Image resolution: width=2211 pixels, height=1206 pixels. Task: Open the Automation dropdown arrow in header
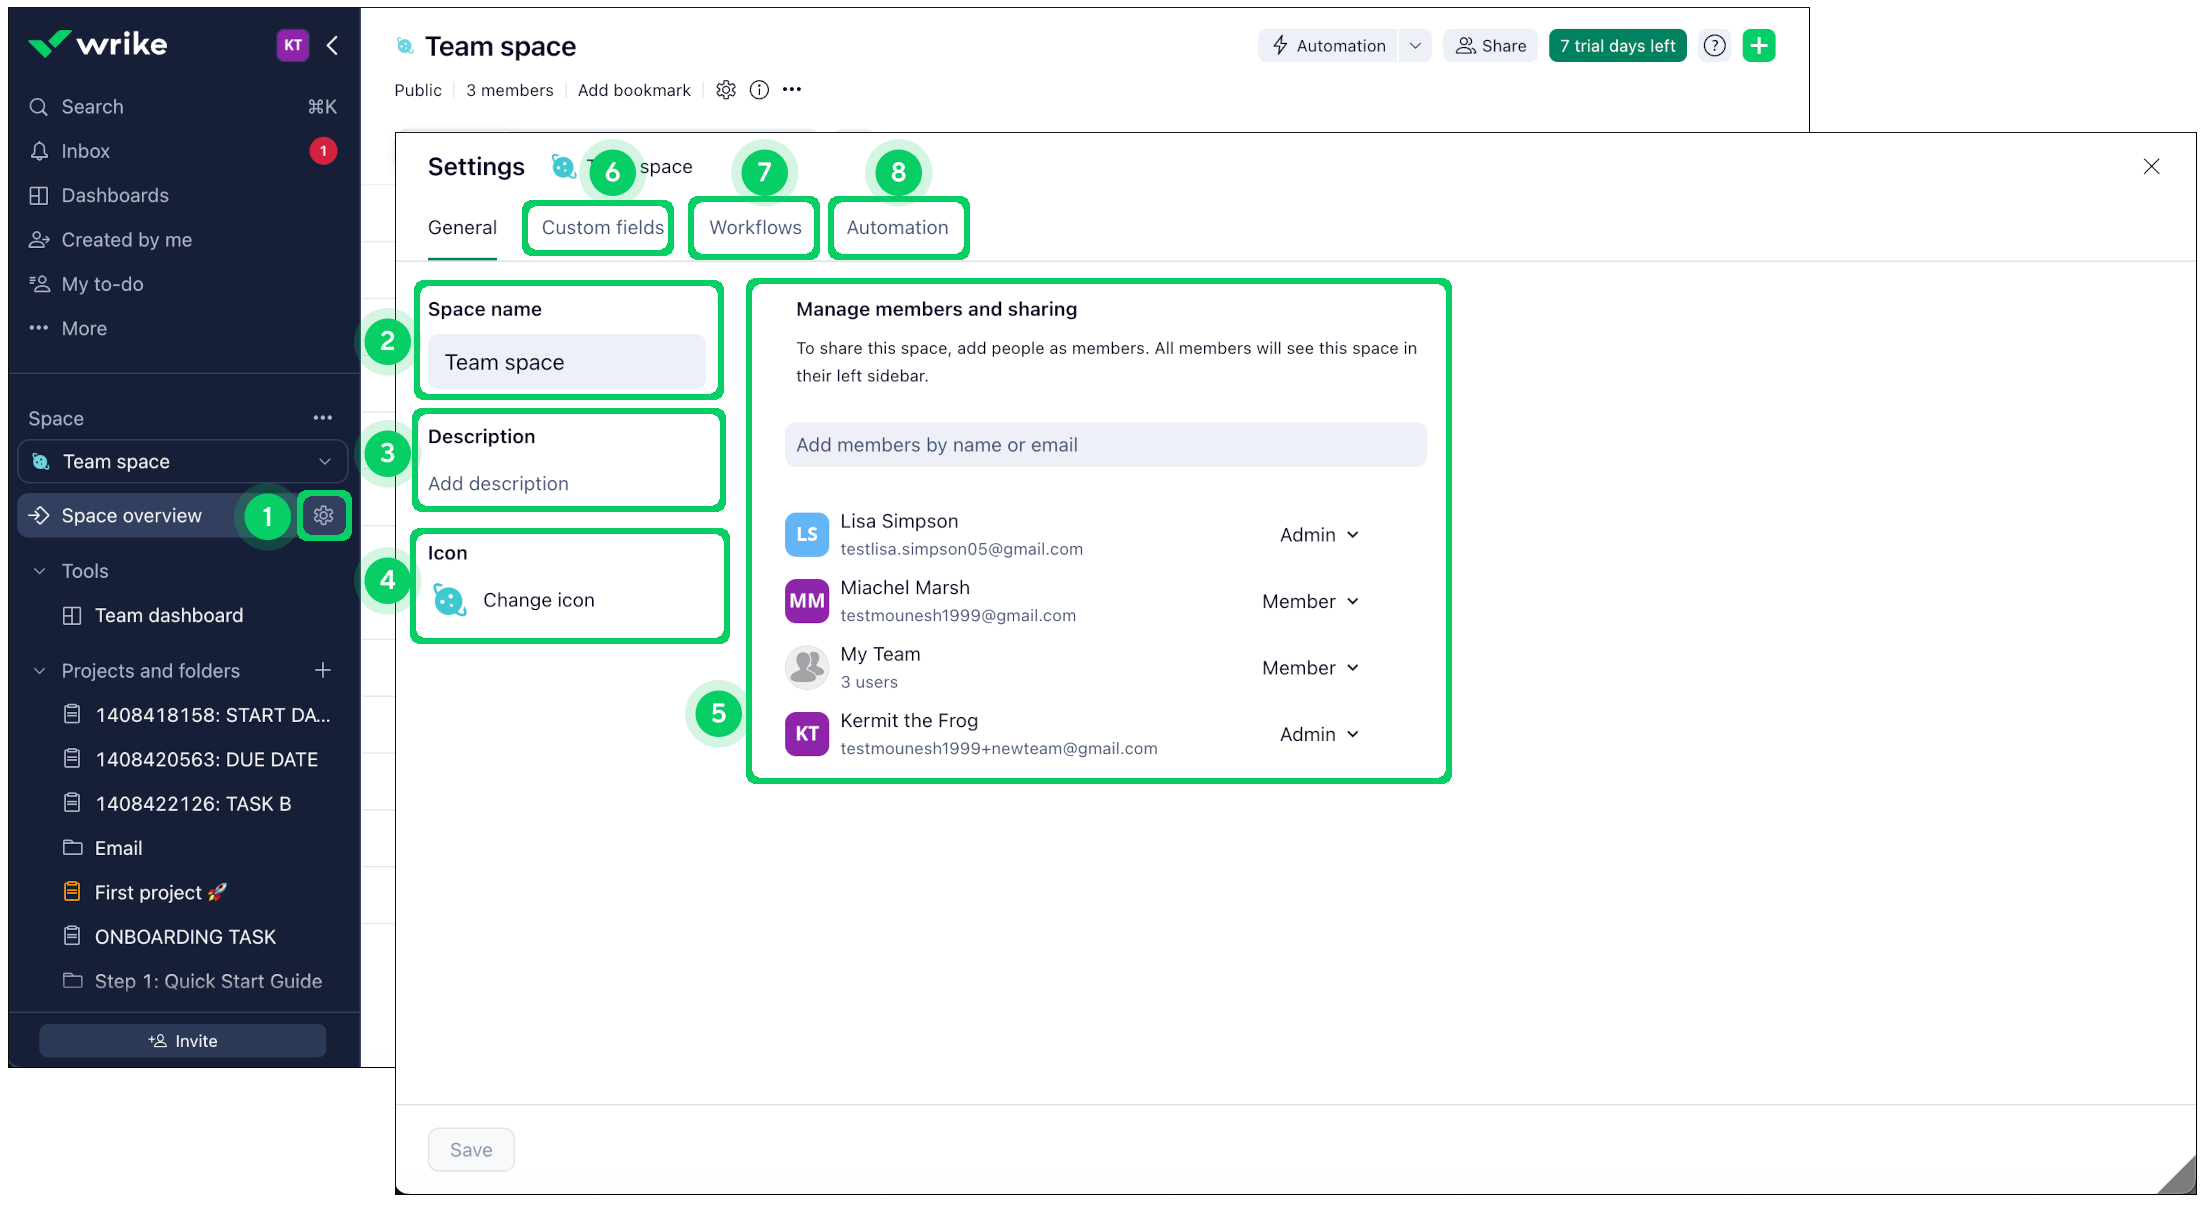(1414, 46)
